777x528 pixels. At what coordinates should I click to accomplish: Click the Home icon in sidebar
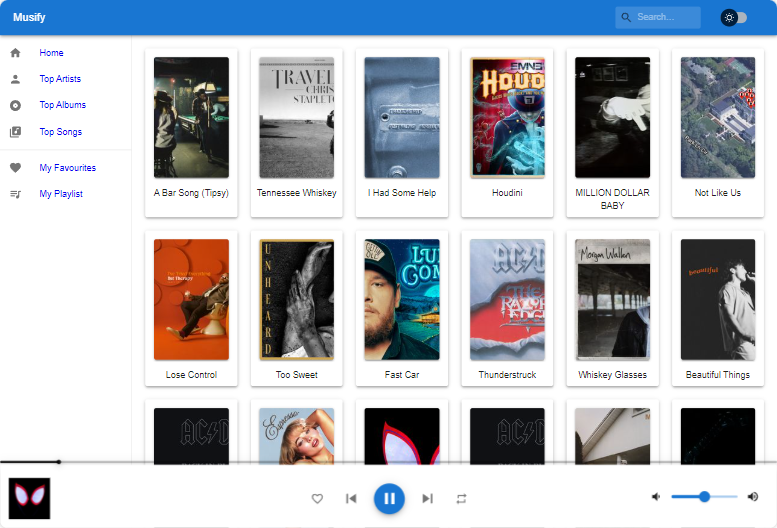point(15,53)
